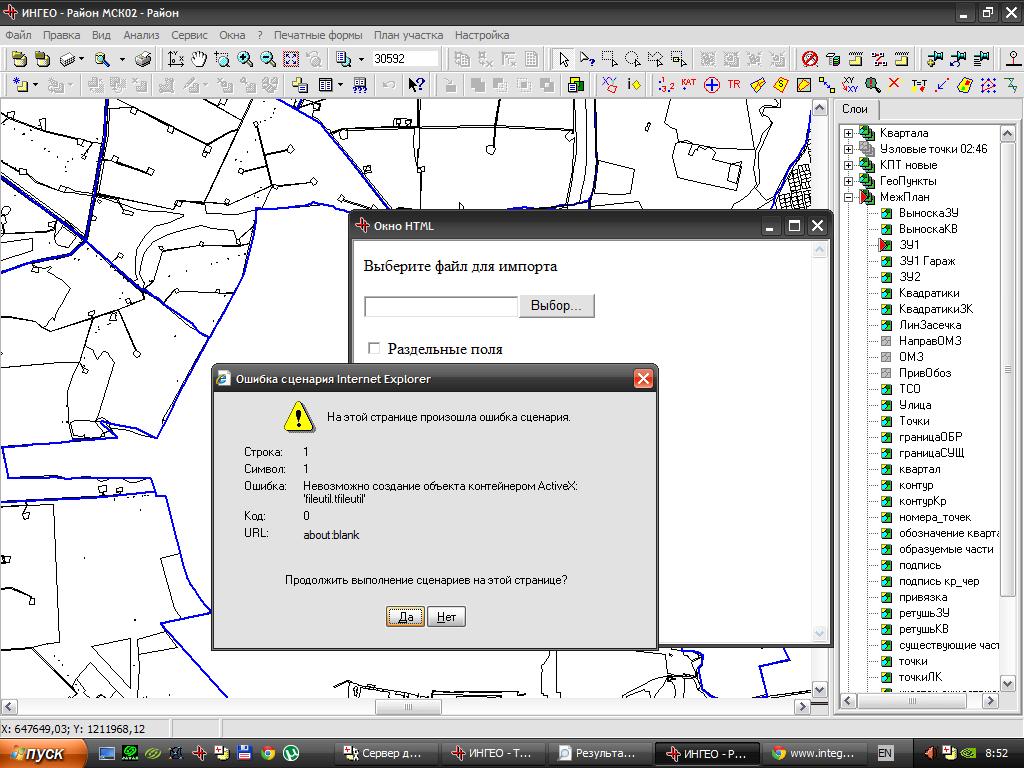Click the red X toolbar icon
Viewport: 1024px width, 768px height.
click(894, 84)
